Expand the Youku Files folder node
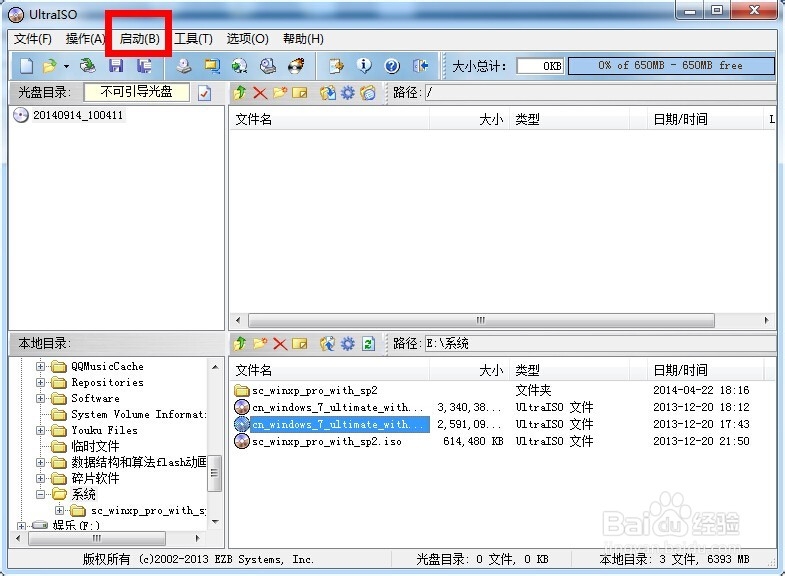 pos(40,430)
